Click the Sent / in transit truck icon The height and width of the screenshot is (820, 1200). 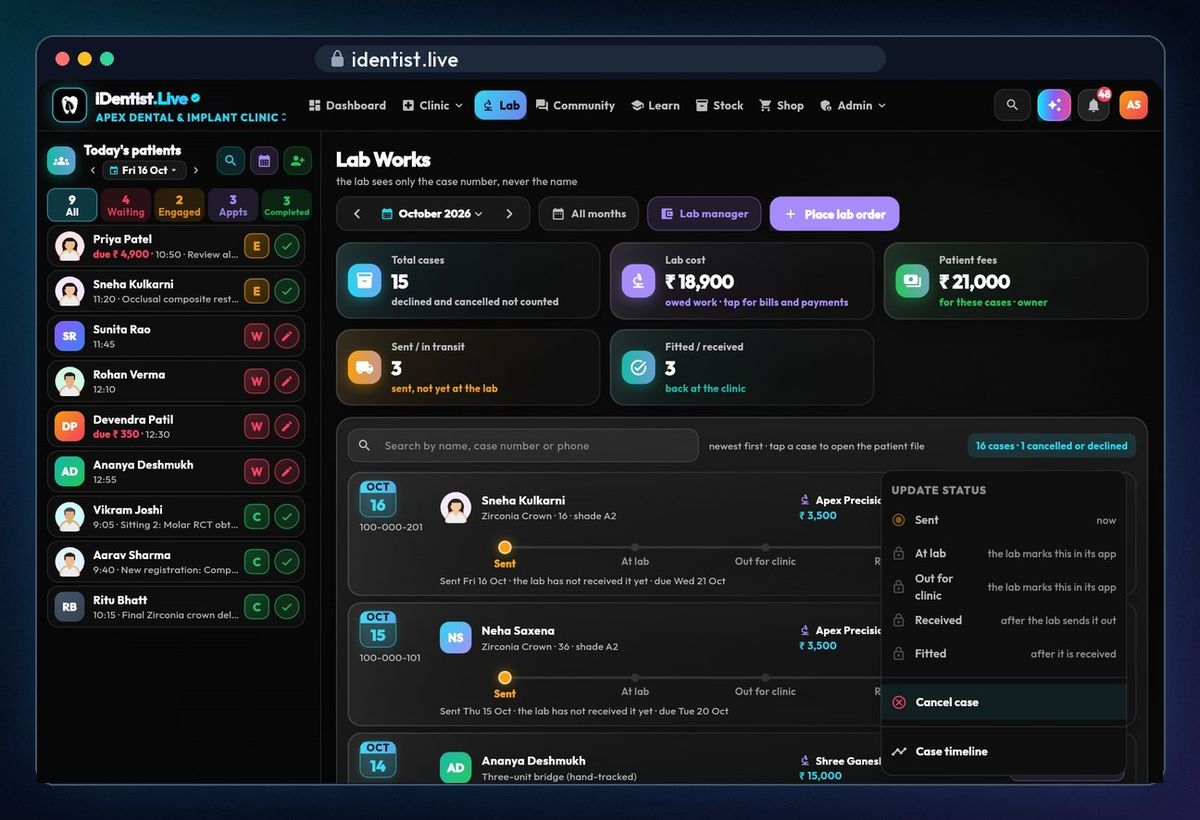(364, 367)
